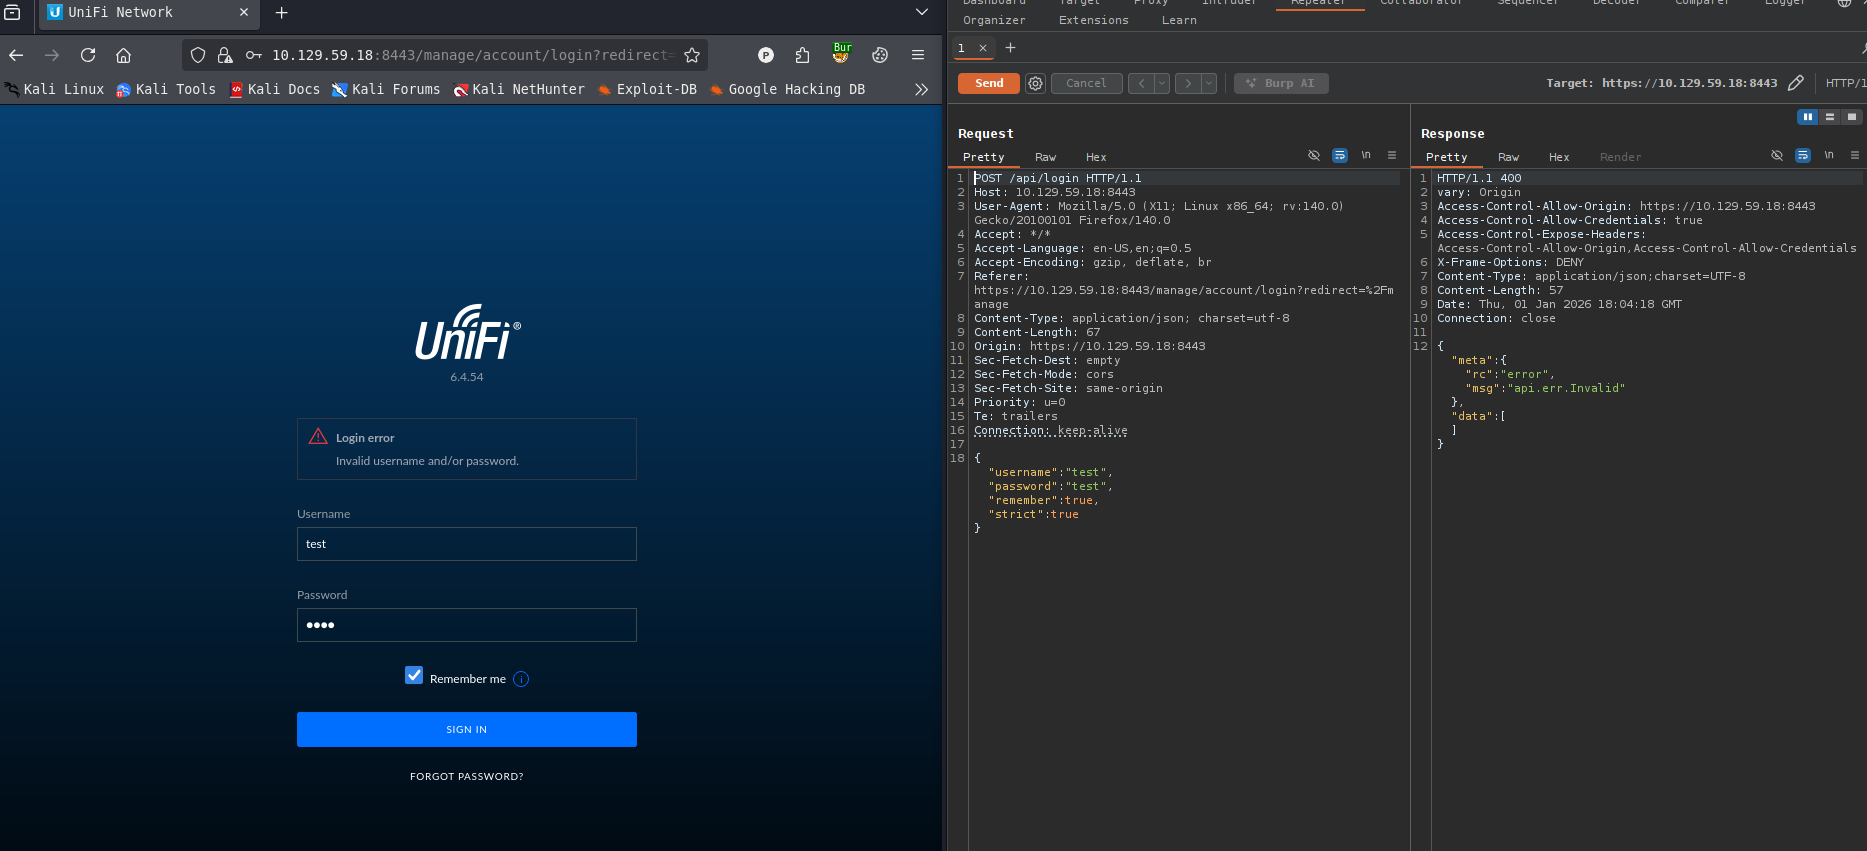Select Response Pretty tab
1867x851 pixels.
click(x=1446, y=157)
